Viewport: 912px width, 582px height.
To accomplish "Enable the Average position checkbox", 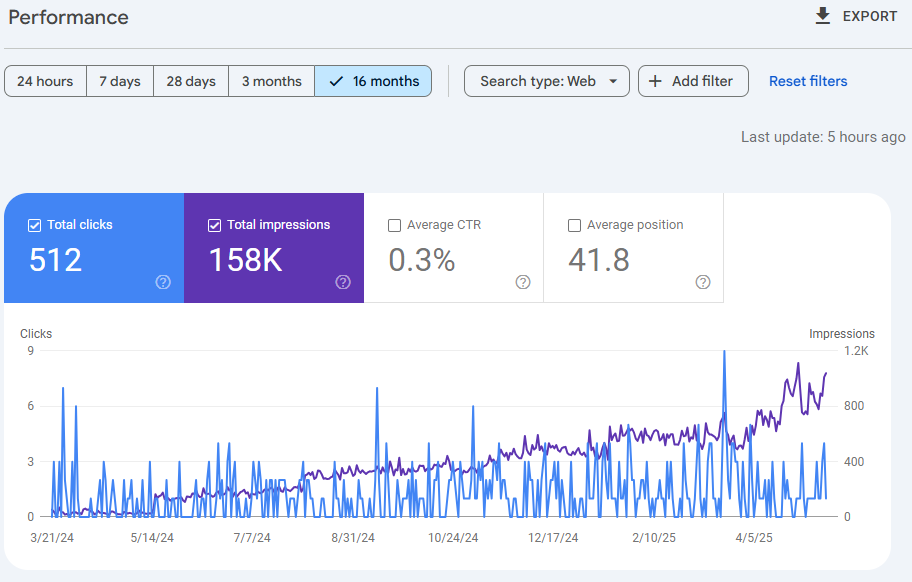I will pyautogui.click(x=574, y=225).
